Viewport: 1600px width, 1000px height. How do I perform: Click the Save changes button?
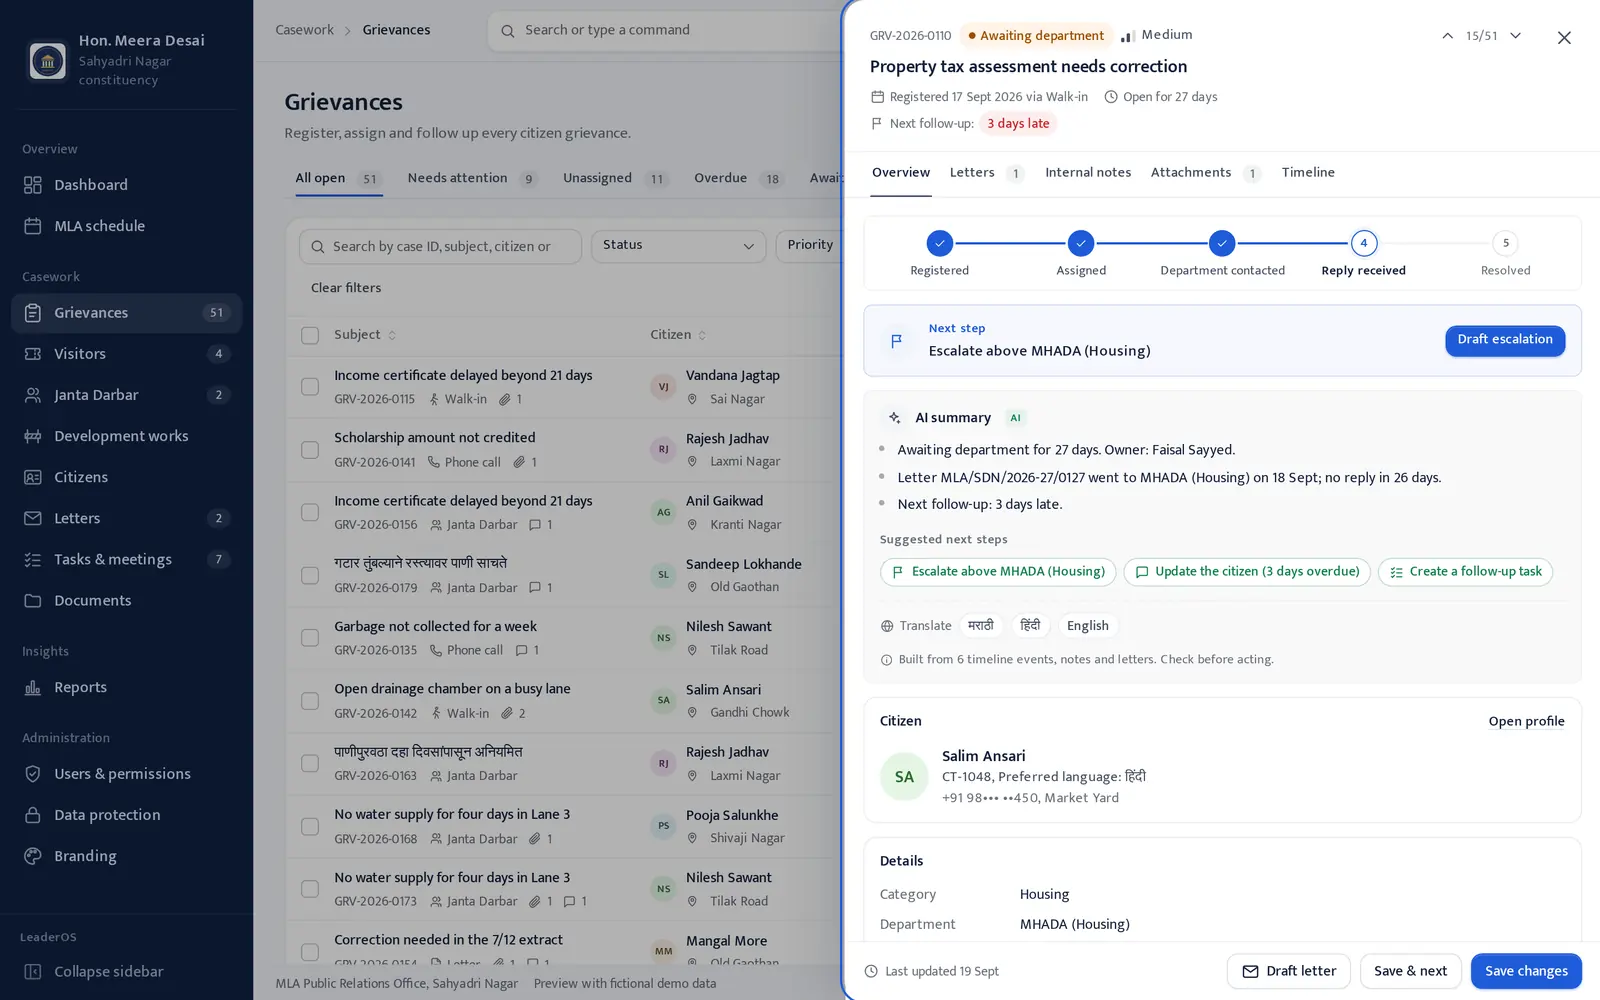pyautogui.click(x=1526, y=971)
